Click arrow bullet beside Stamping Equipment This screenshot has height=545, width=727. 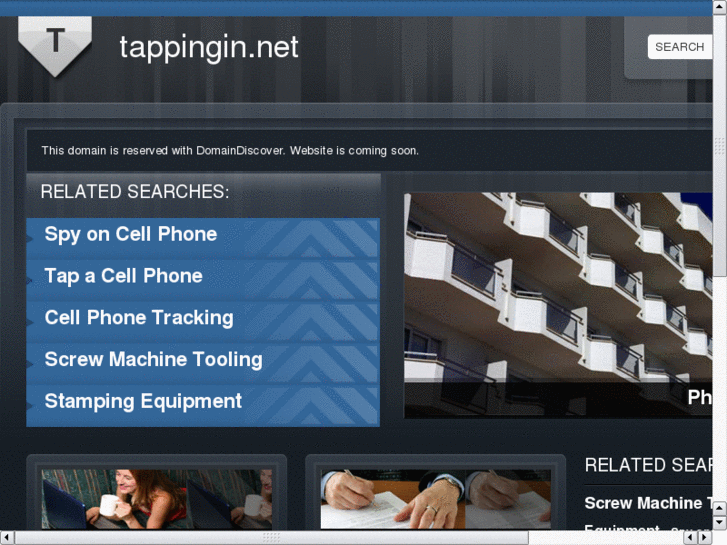tap(30, 406)
